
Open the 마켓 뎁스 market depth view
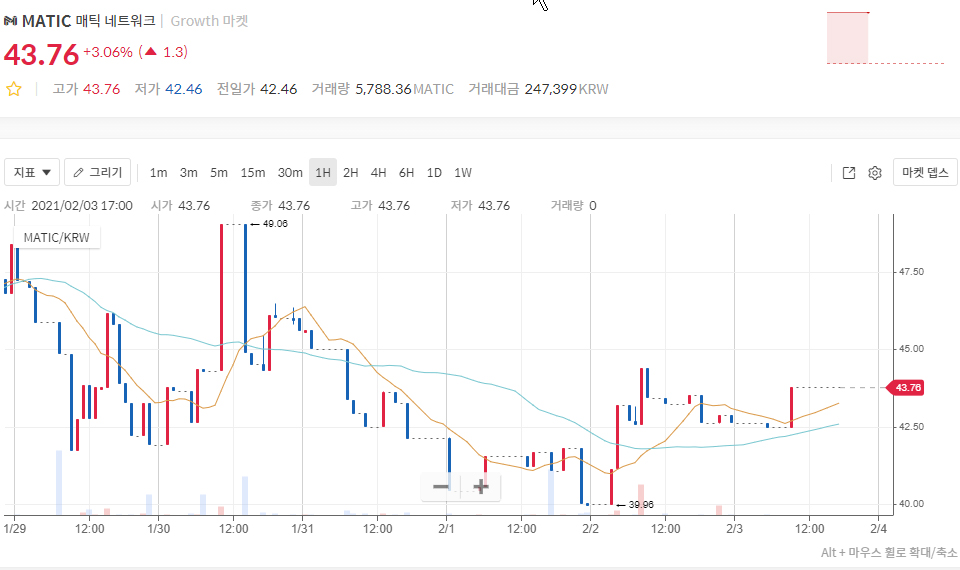[x=925, y=173]
